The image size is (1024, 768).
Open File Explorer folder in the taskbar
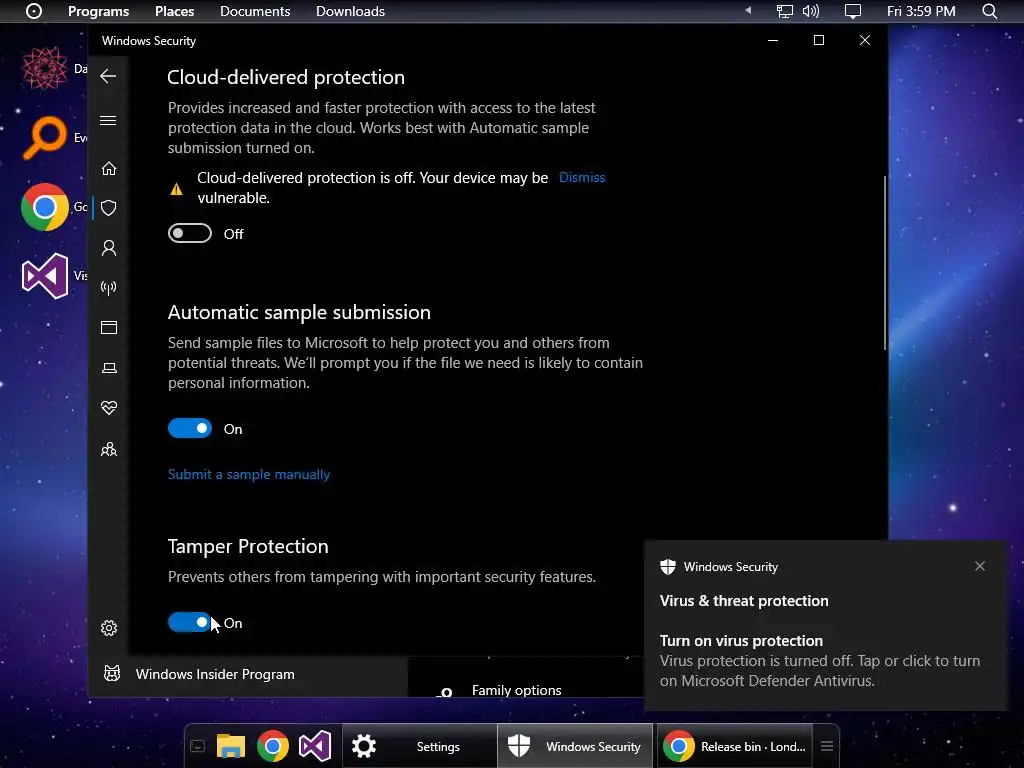[231, 746]
